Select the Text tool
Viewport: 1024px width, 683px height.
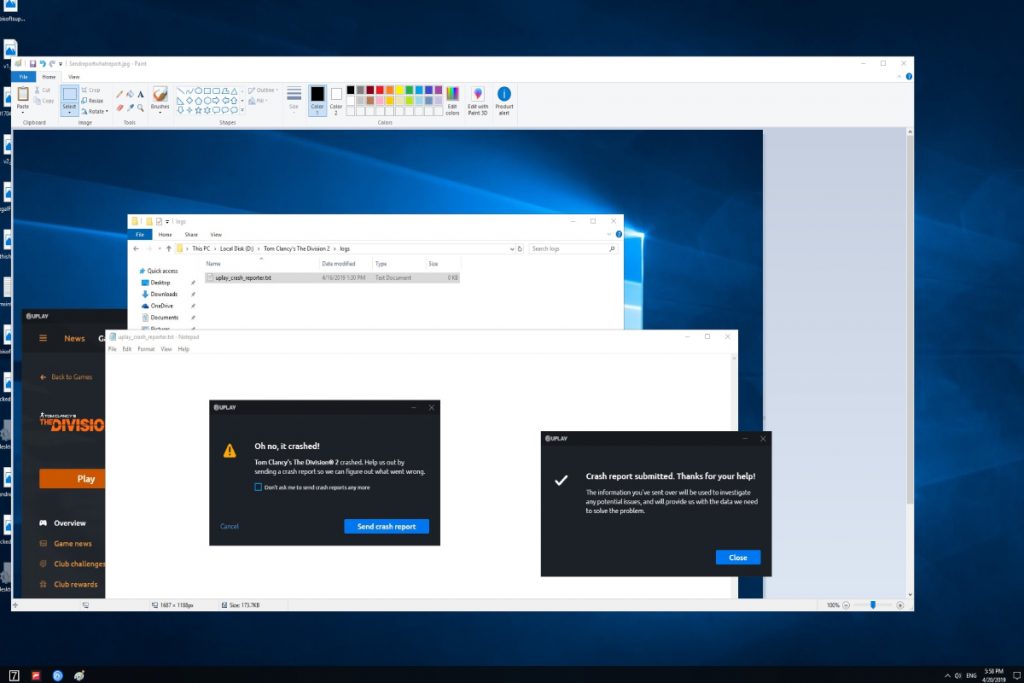point(140,95)
